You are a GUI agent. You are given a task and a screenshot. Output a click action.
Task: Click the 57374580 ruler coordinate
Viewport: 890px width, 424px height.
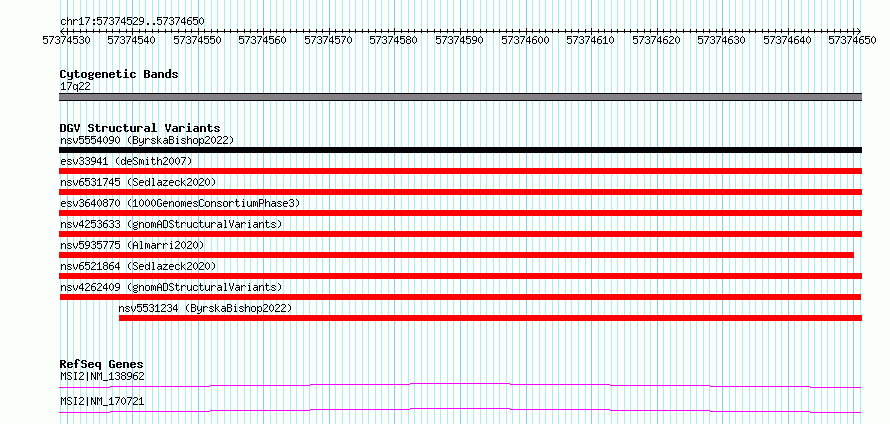(x=393, y=40)
